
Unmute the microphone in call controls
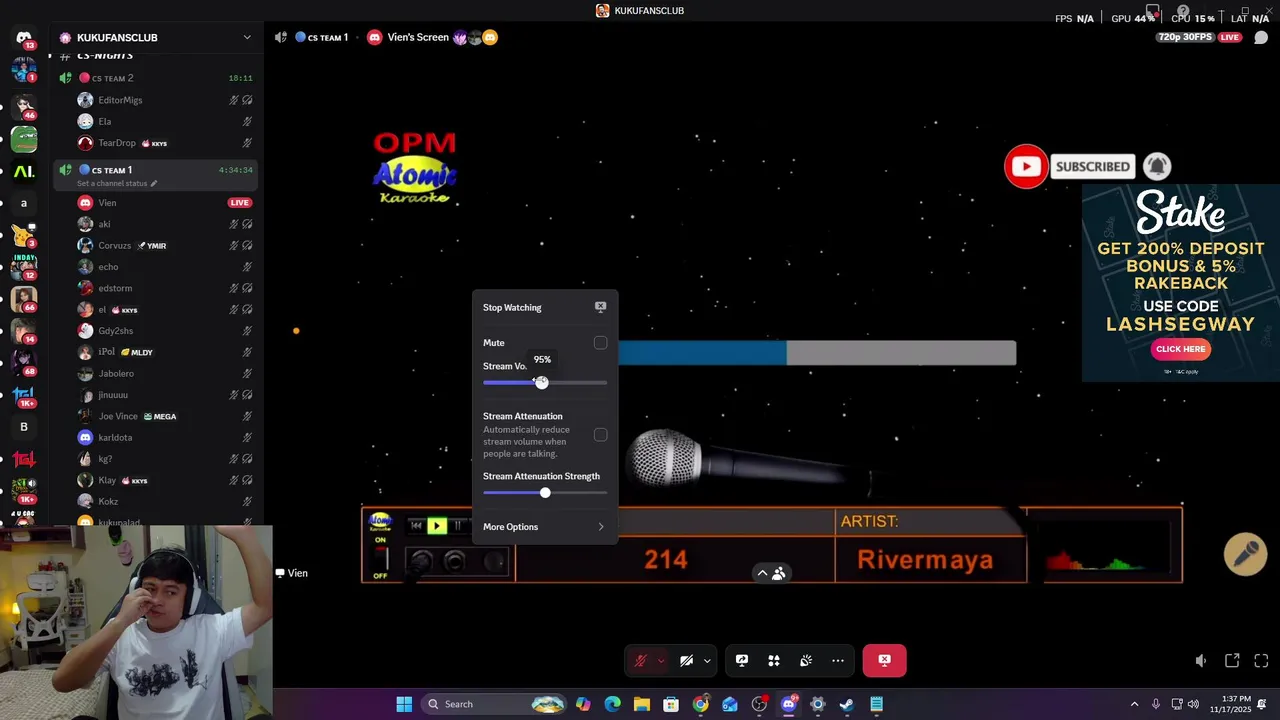click(x=640, y=660)
